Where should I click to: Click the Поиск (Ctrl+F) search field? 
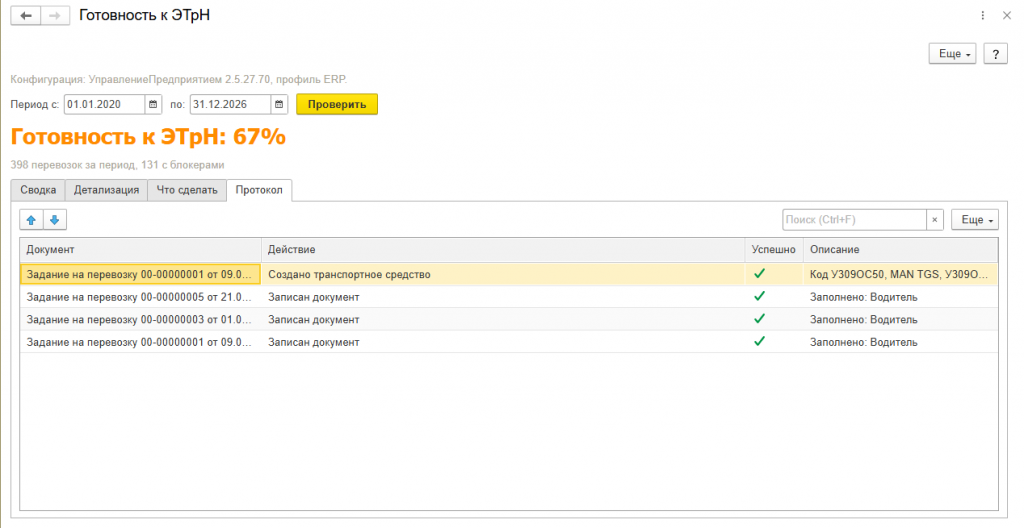pyautogui.click(x=854, y=220)
